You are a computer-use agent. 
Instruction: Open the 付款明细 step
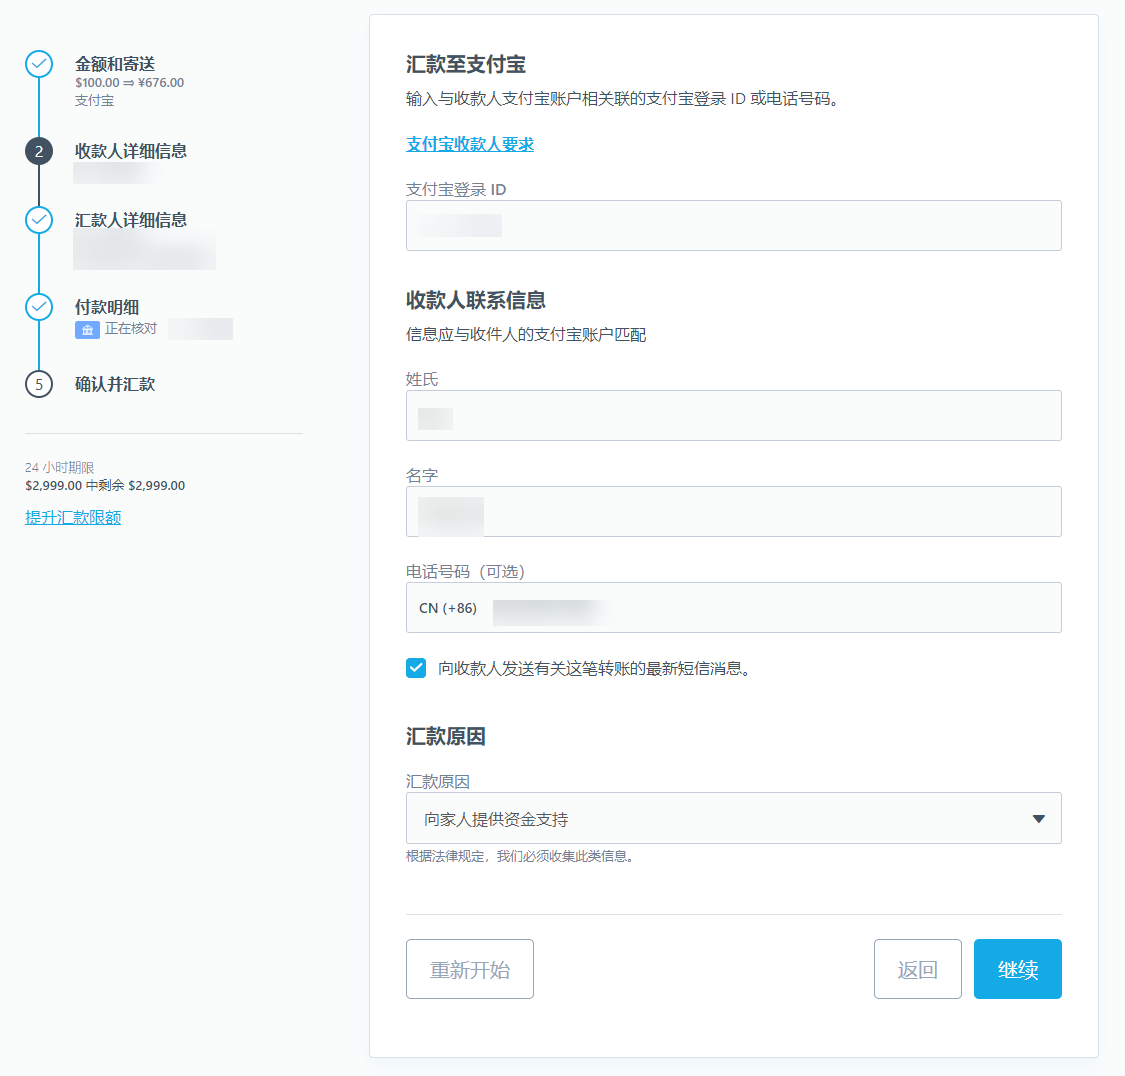click(x=107, y=307)
